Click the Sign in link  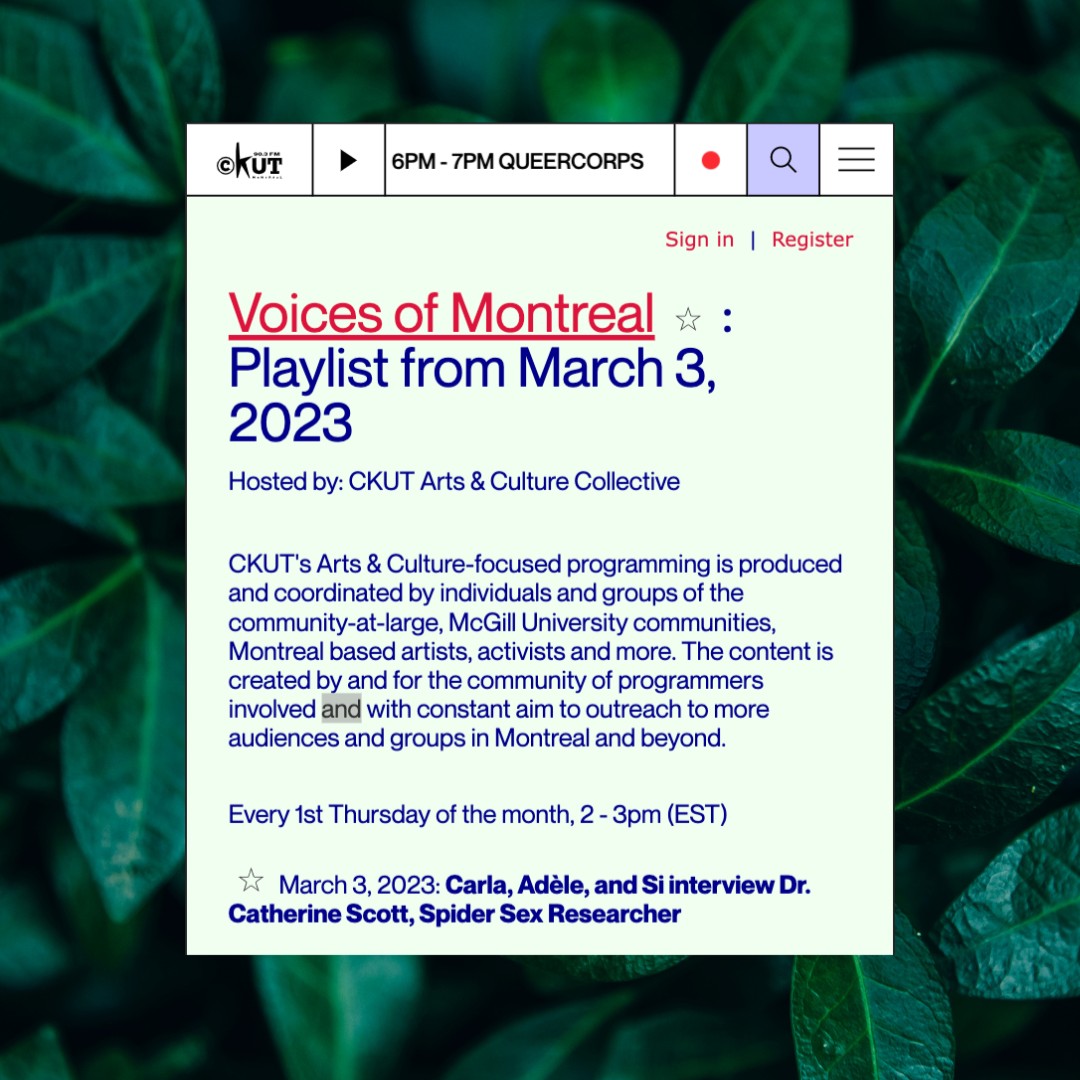699,240
